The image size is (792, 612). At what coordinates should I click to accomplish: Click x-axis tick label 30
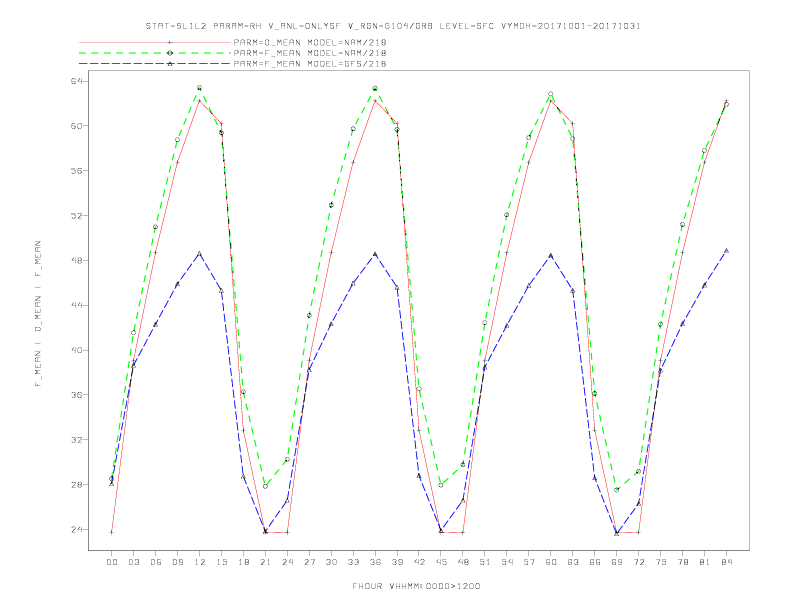pyautogui.click(x=331, y=562)
